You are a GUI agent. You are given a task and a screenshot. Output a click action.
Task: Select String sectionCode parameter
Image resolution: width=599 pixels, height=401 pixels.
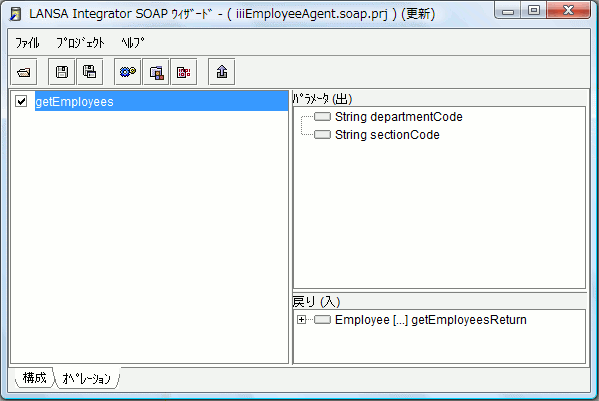[x=387, y=134]
